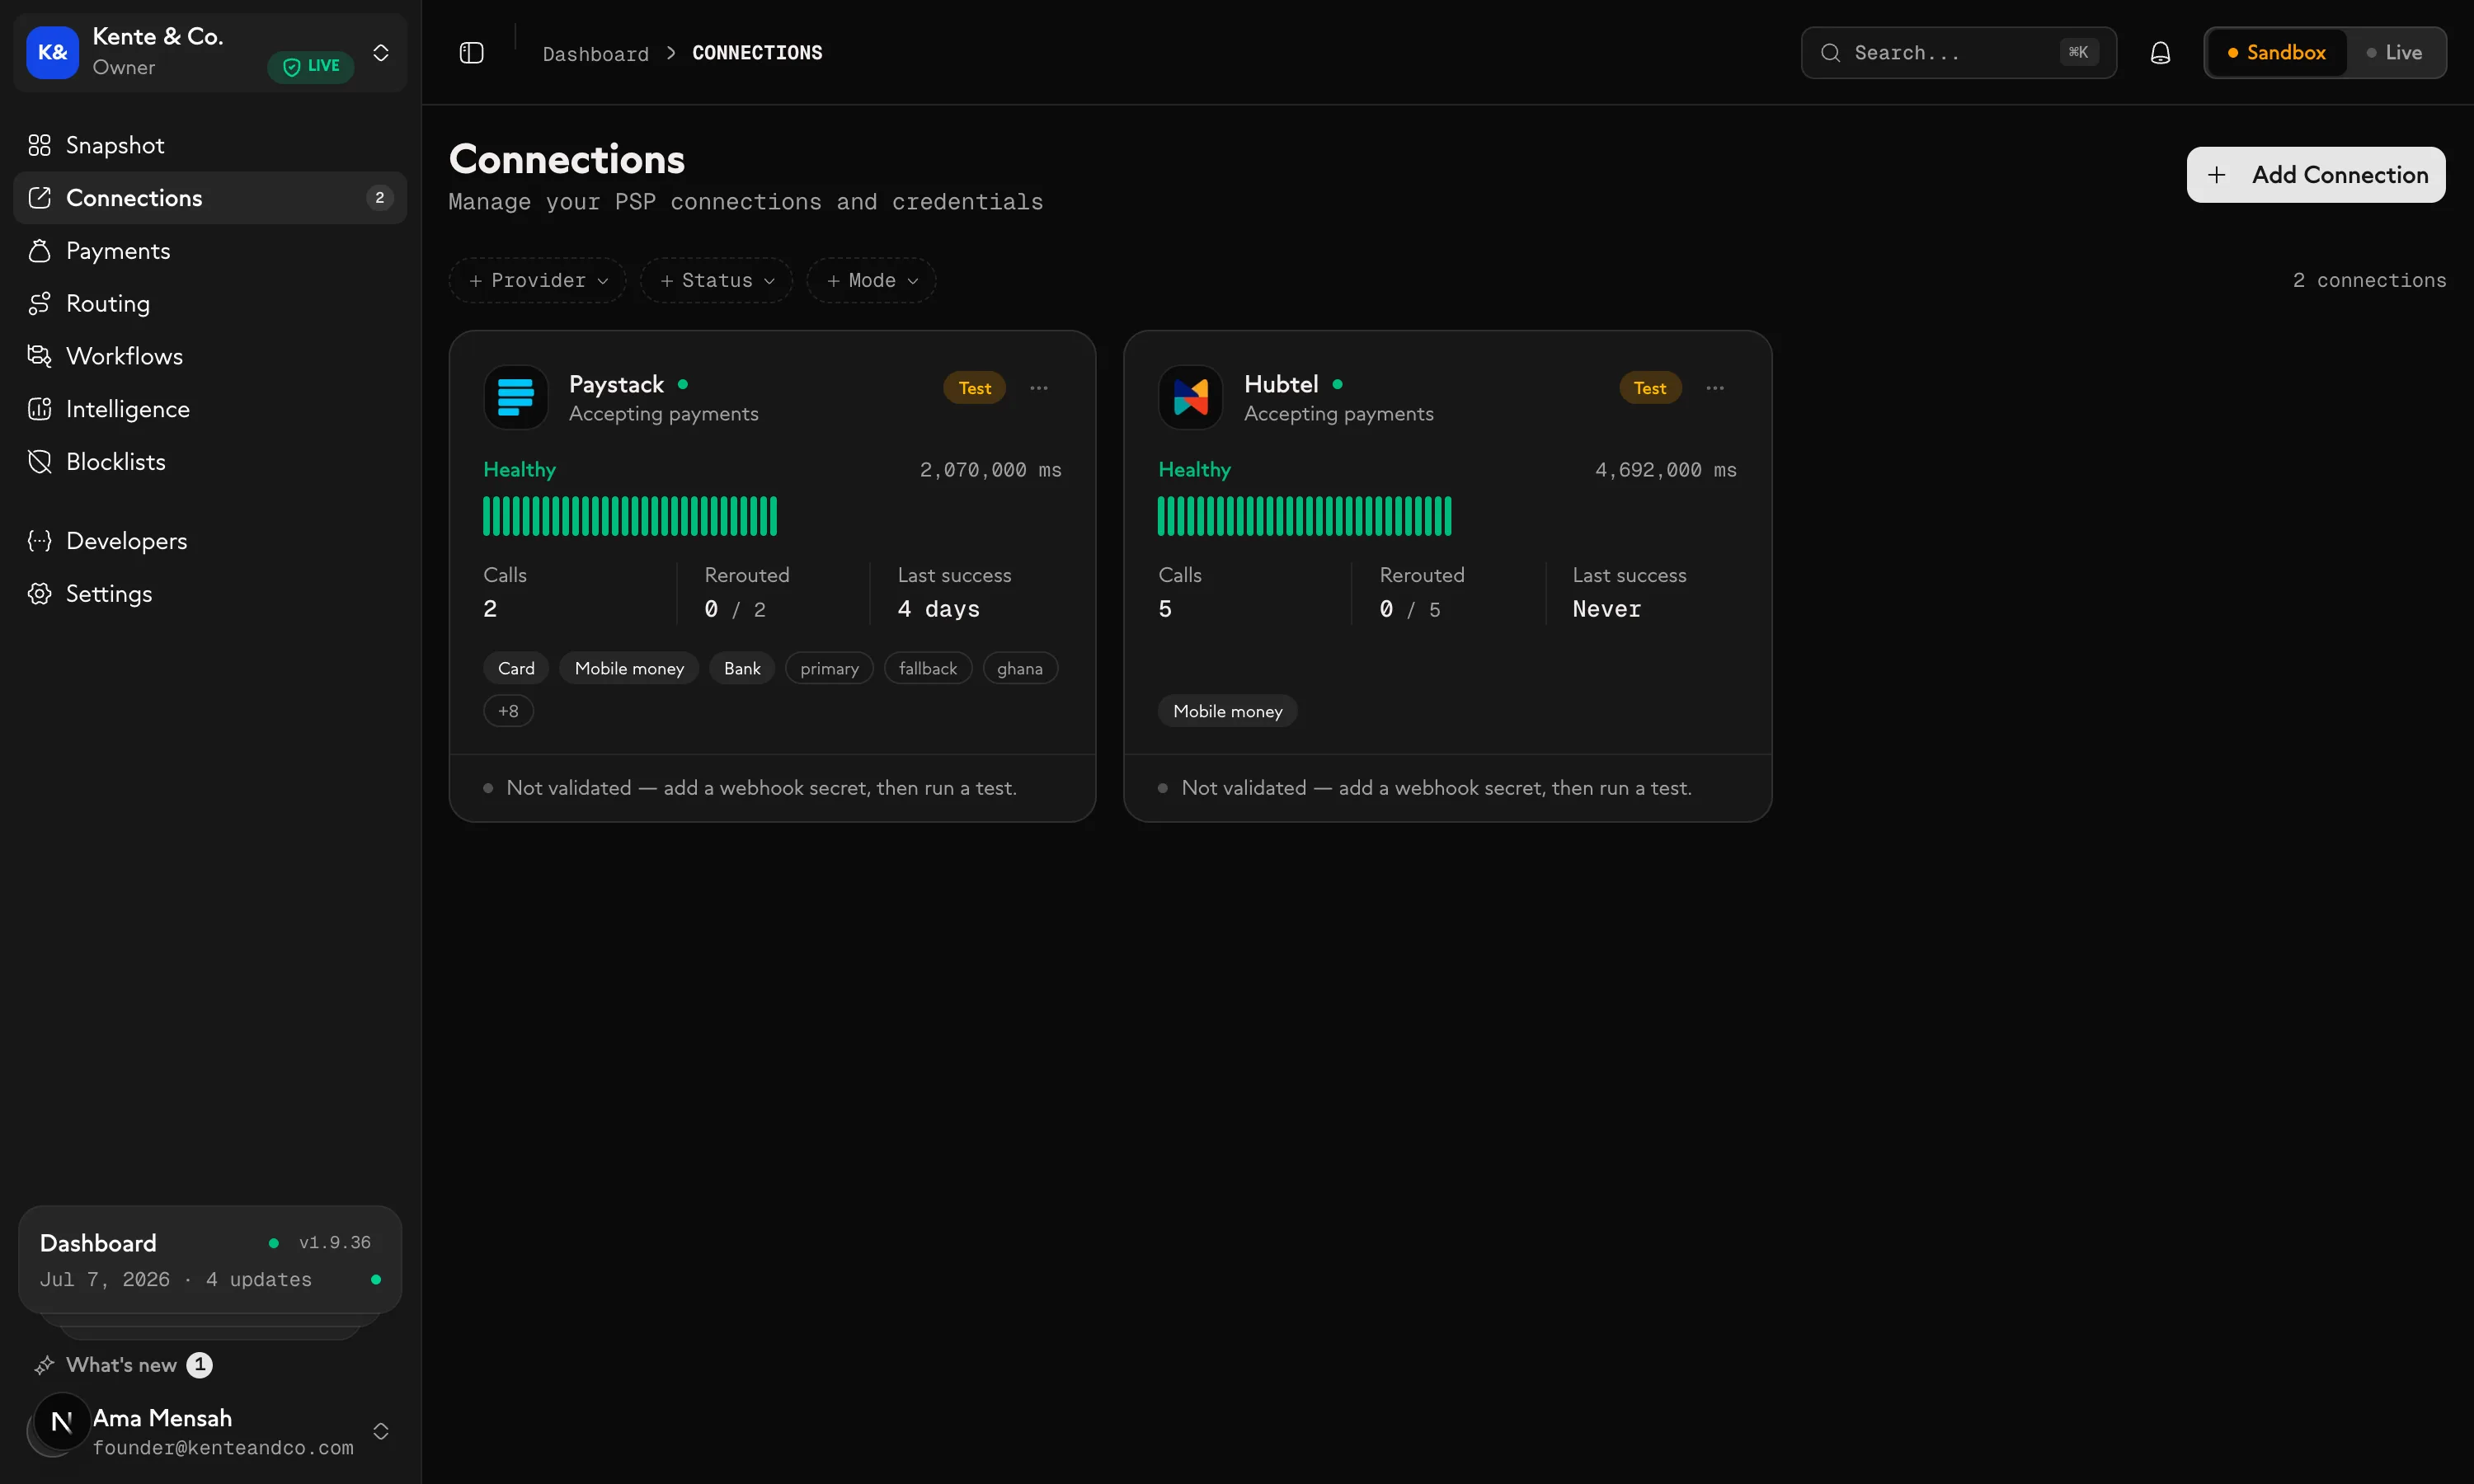Expand the Kente & Co. workspace switcher
2474x1484 pixels.
381,53
